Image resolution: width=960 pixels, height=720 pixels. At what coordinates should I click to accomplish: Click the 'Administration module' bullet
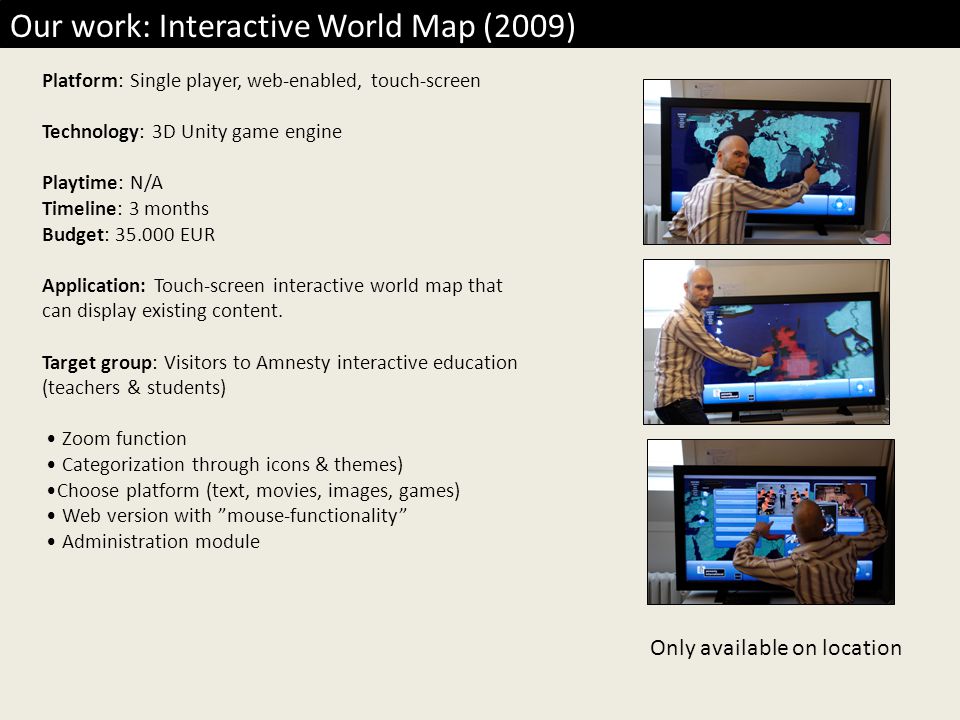point(154,541)
